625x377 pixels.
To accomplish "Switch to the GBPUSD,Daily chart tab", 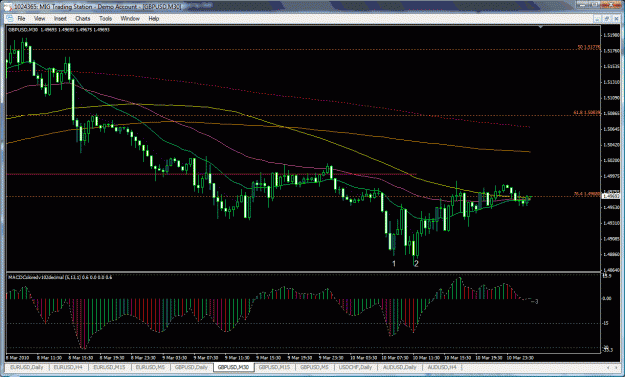I will pyautogui.click(x=191, y=367).
